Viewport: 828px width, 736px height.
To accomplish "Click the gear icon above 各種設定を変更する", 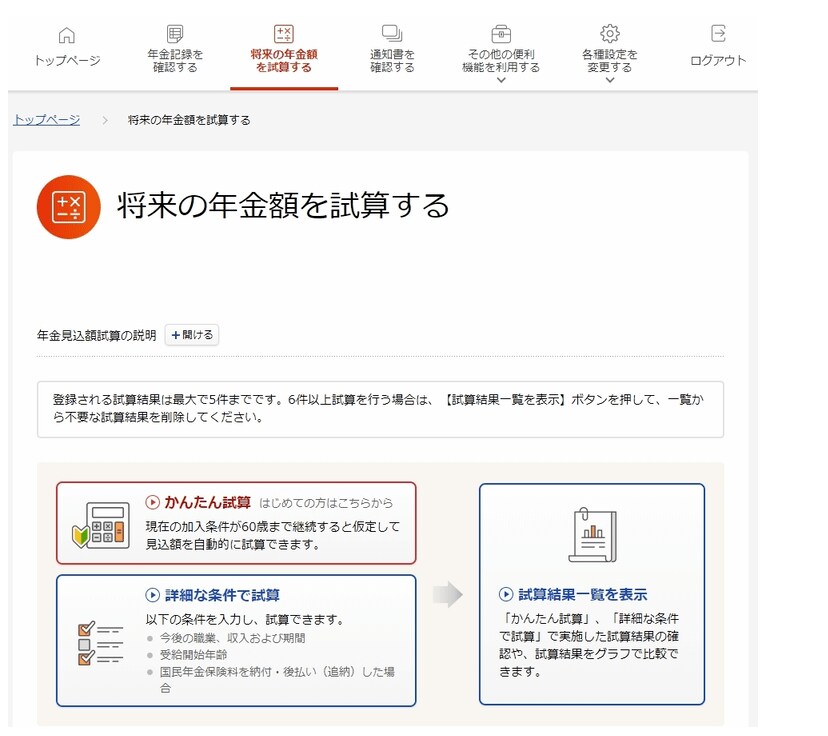I will (609, 34).
